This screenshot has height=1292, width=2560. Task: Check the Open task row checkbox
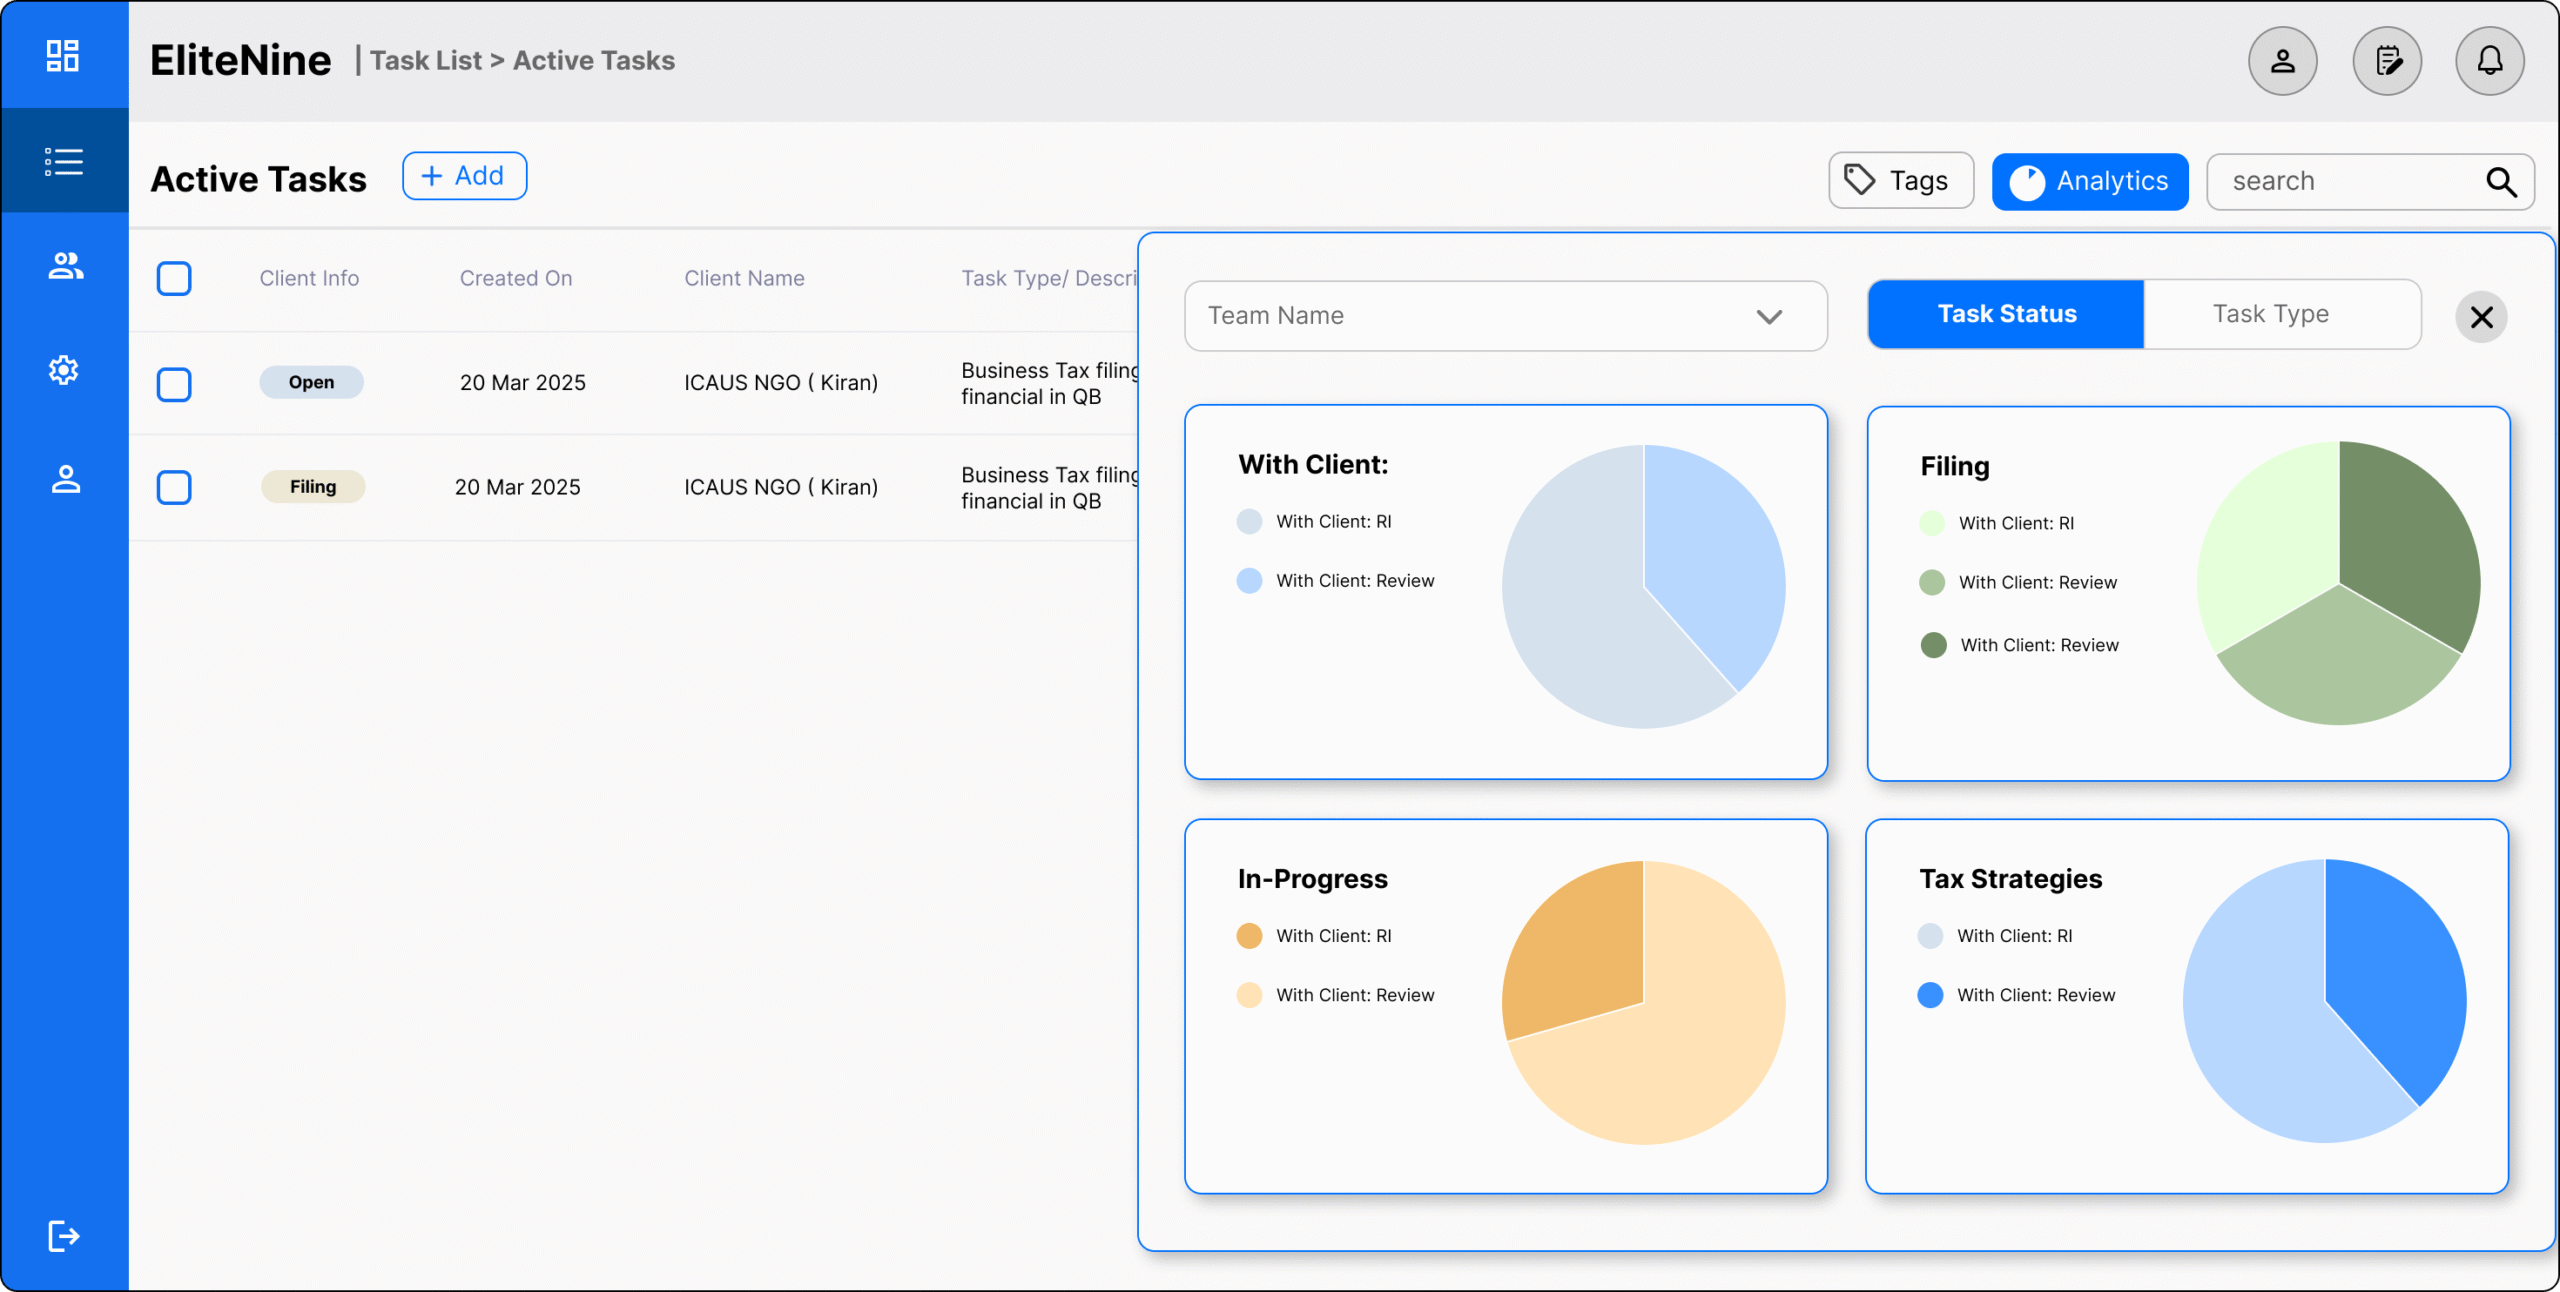[174, 384]
